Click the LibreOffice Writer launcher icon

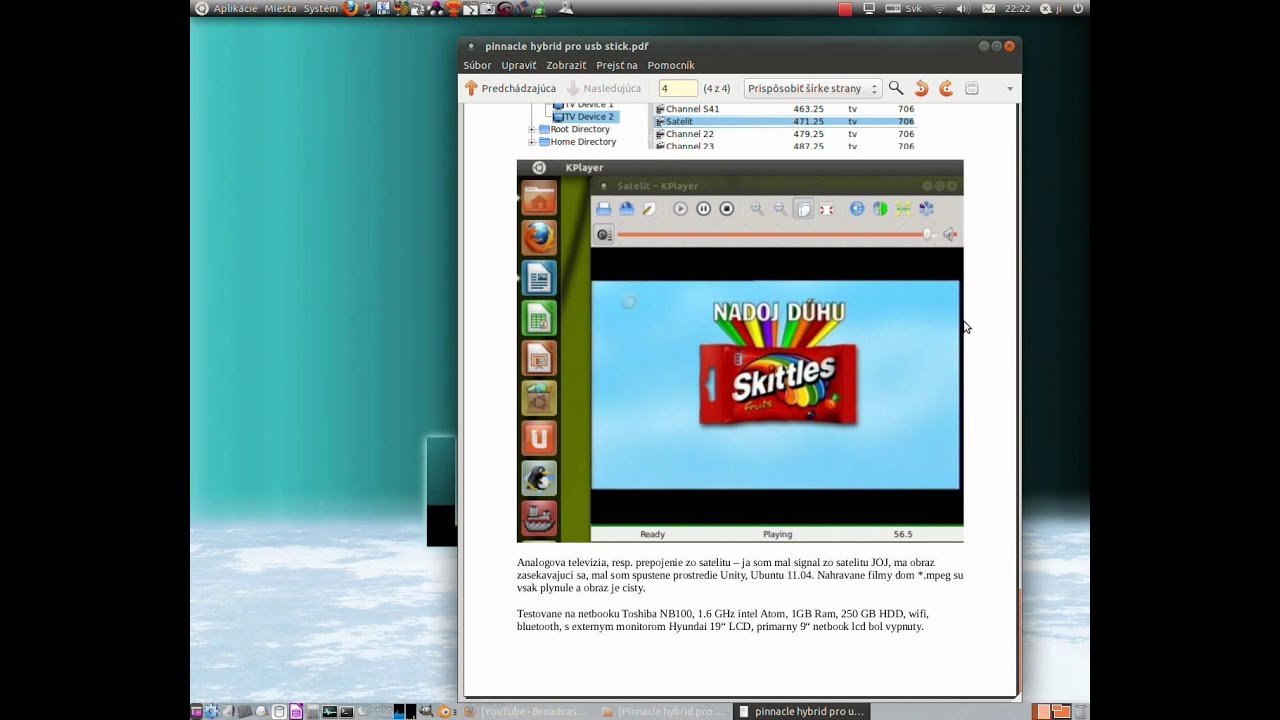pyautogui.click(x=539, y=278)
